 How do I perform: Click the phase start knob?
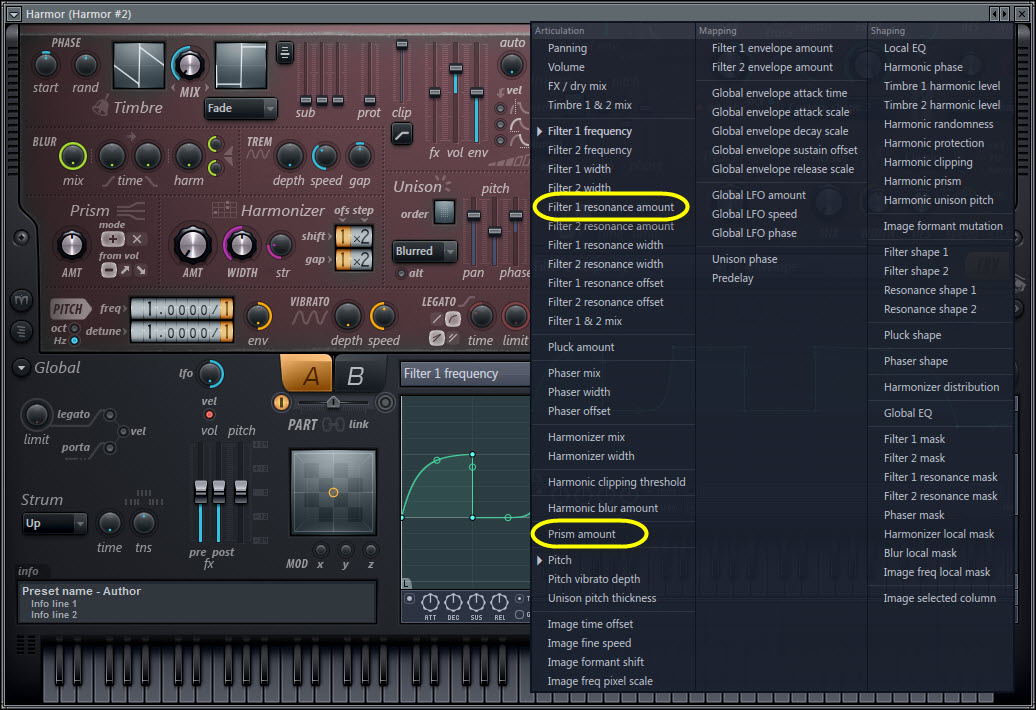(x=45, y=65)
